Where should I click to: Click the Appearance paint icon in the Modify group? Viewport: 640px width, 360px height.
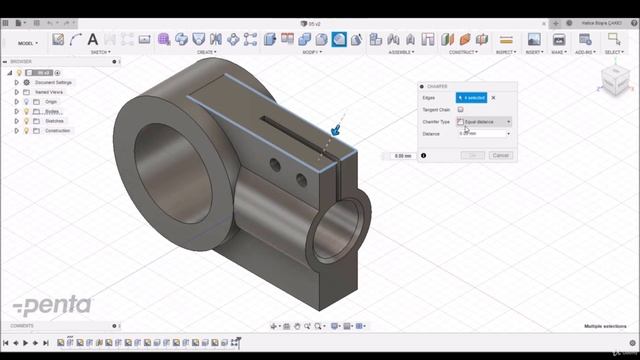coord(356,40)
